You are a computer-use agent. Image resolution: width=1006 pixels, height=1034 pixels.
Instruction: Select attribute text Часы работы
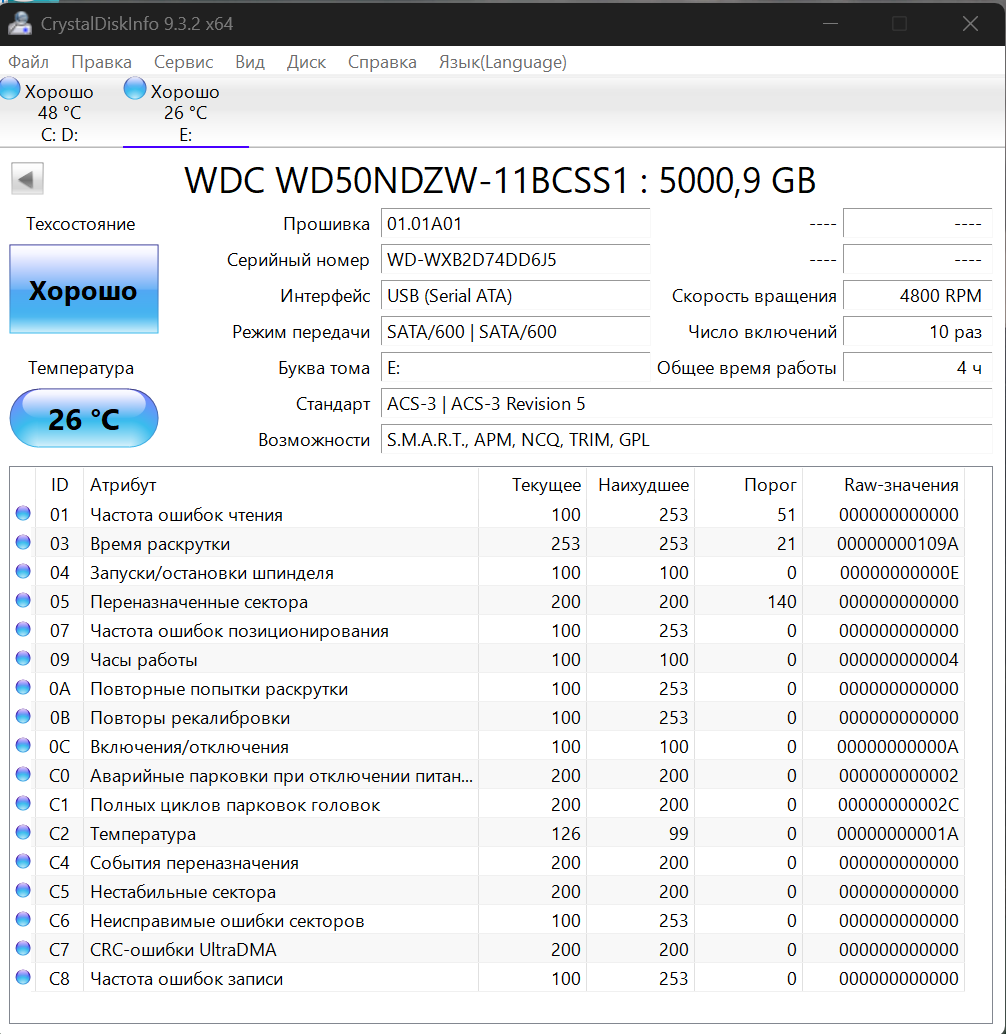144,660
